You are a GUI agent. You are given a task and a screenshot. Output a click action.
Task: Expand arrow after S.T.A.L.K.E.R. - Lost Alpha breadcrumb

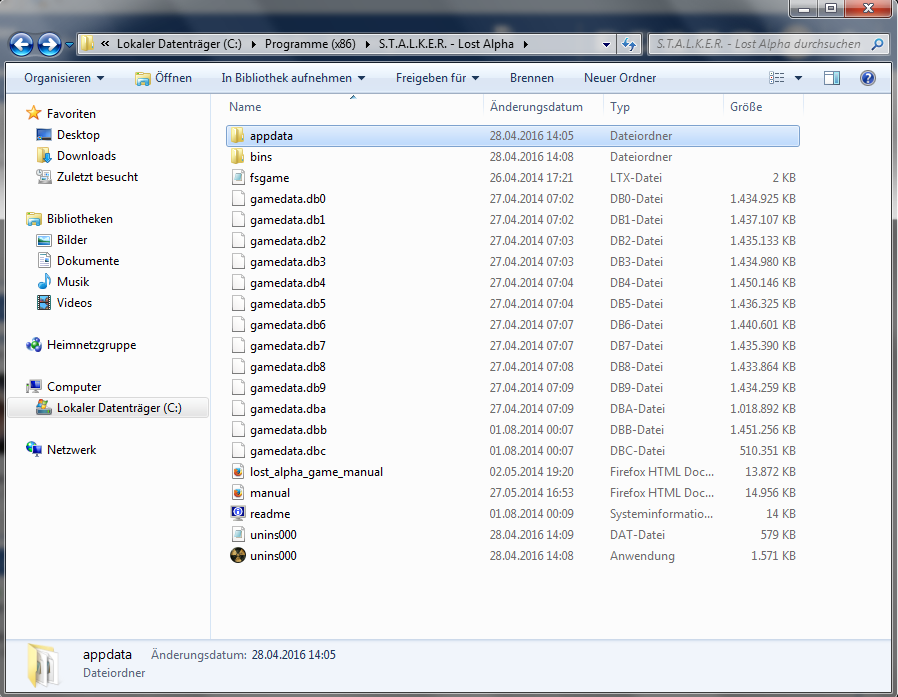click(525, 44)
